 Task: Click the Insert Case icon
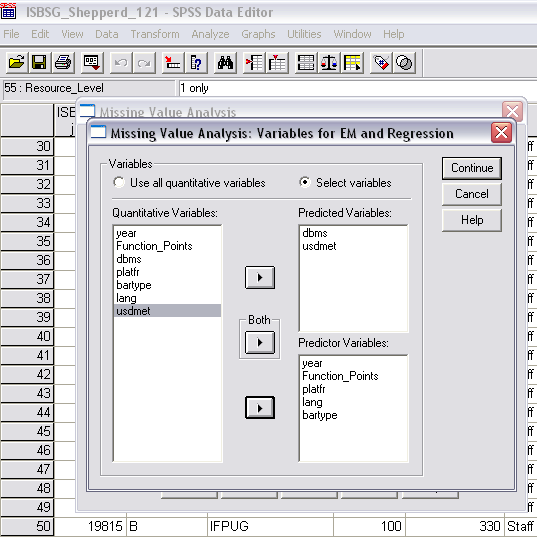tap(254, 63)
